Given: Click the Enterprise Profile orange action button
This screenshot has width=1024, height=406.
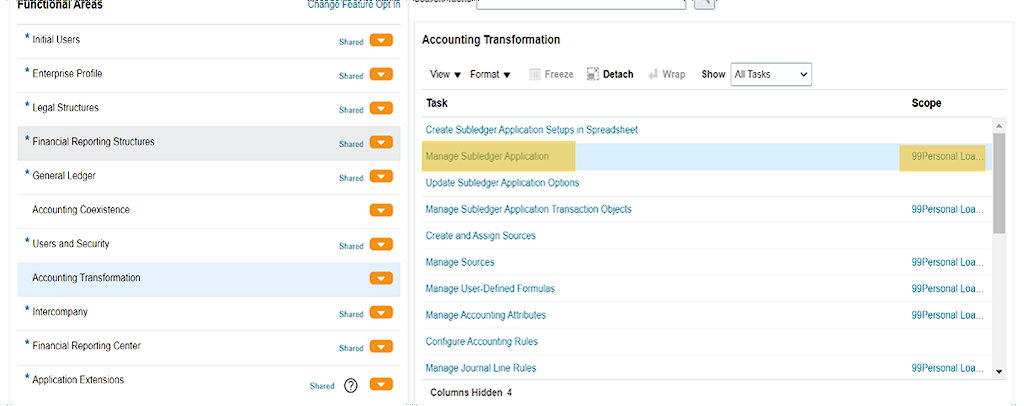Looking at the screenshot, I should pos(381,75).
